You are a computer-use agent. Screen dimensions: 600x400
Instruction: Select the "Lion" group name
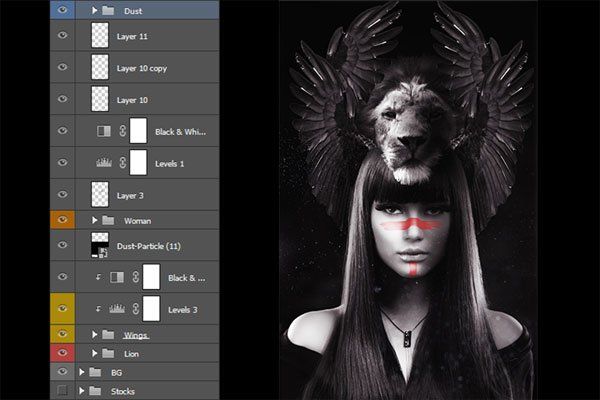click(x=131, y=354)
